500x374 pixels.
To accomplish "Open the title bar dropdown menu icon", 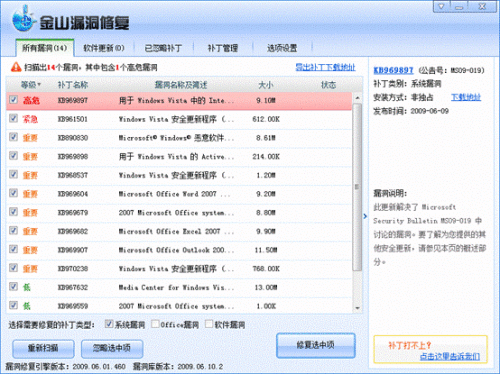I will pyautogui.click(x=441, y=6).
